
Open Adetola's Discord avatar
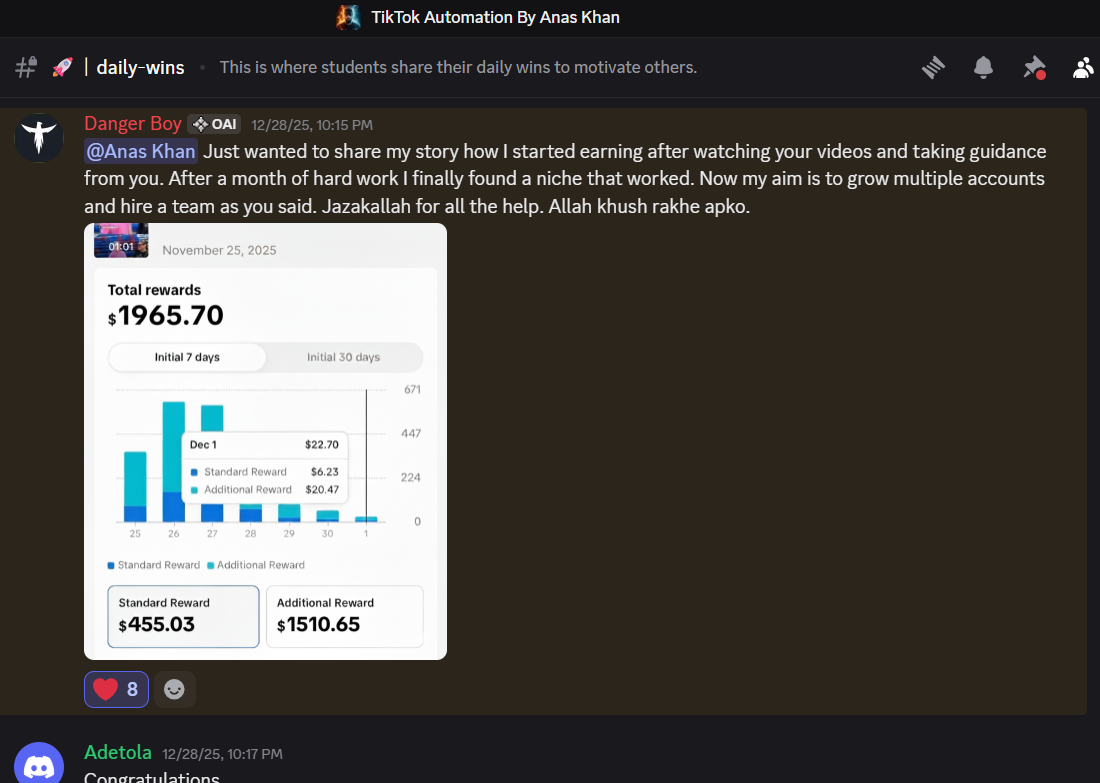coord(39,763)
